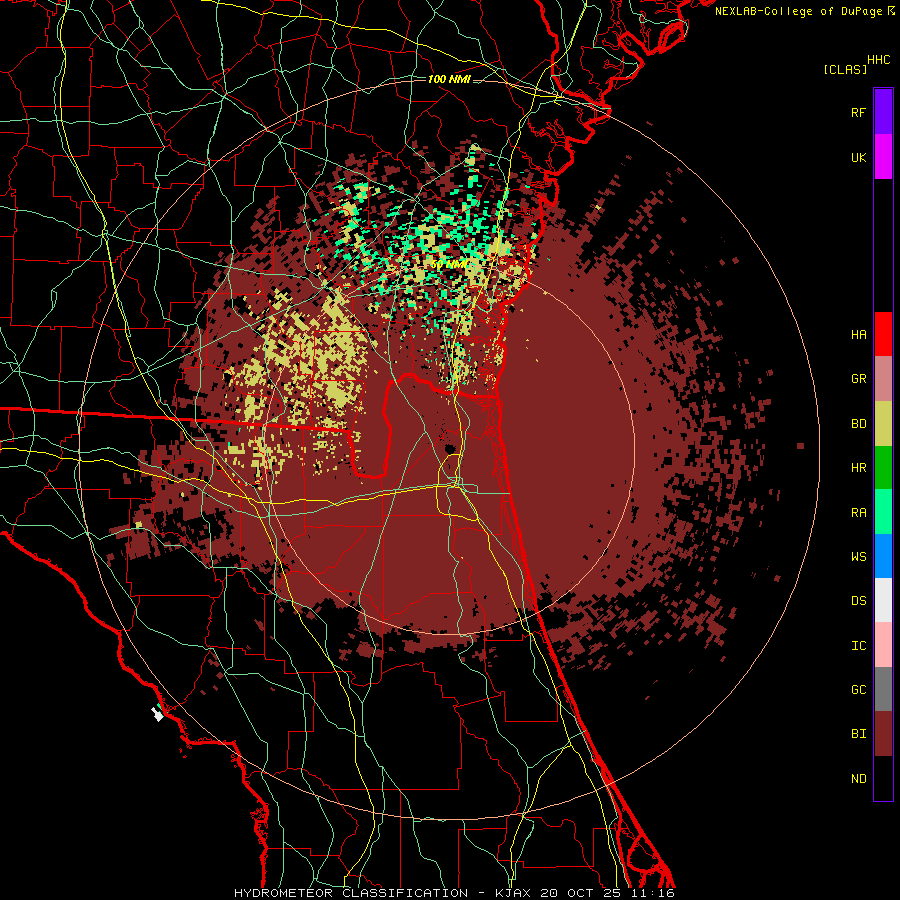This screenshot has height=900, width=900.
Task: Click the '[CLAS]' legend units text
Action: pos(845,70)
